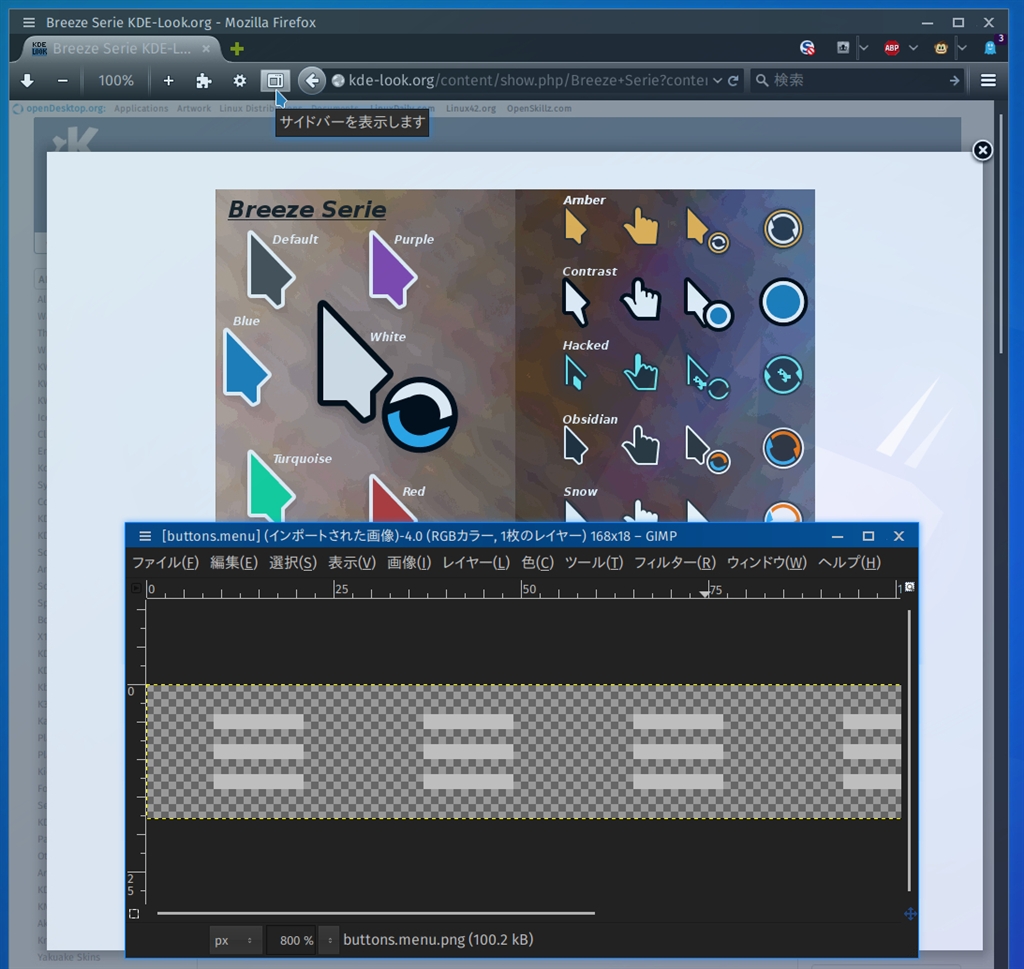Click the Linux42.org link
The image size is (1024, 969).
[x=471, y=108]
